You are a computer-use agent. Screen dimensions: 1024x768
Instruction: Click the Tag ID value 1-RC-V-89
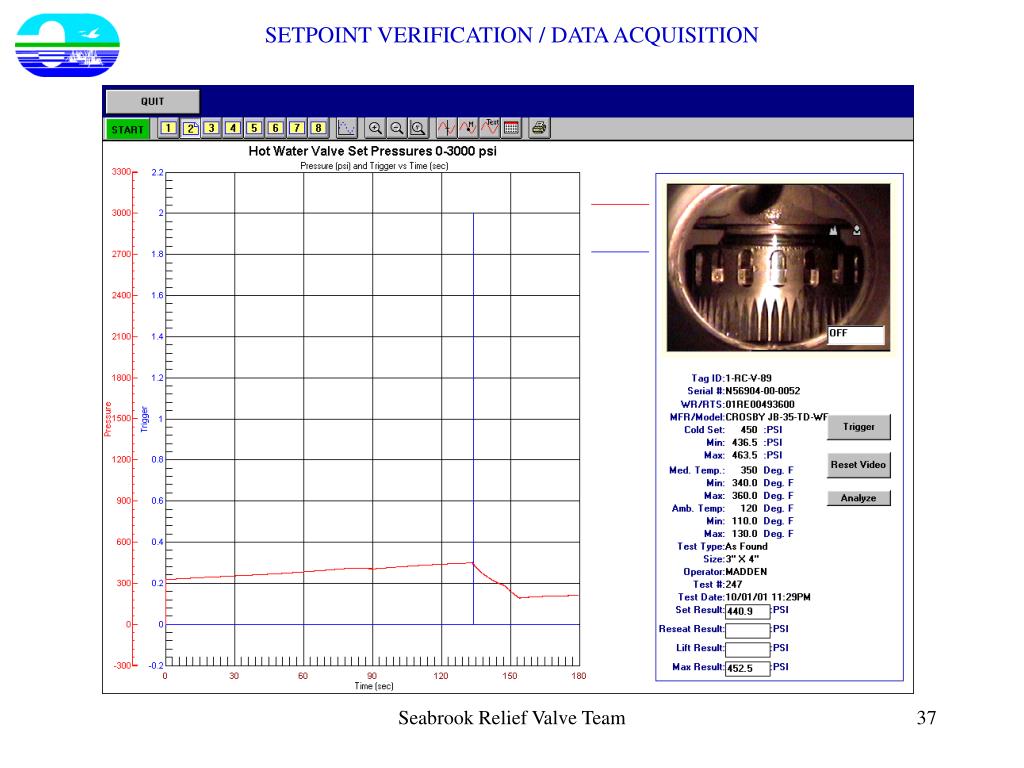coord(748,378)
